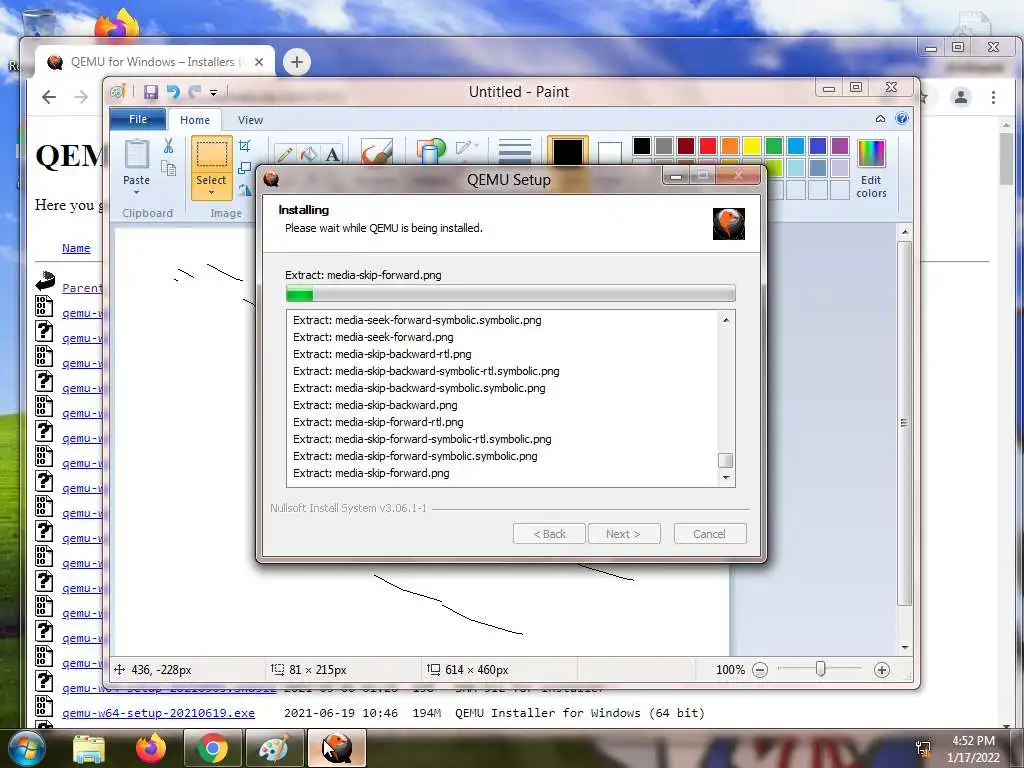Select log row 'Extract: media-skip-forward-rtl.png'
Screen dimensions: 1024x768
click(378, 422)
